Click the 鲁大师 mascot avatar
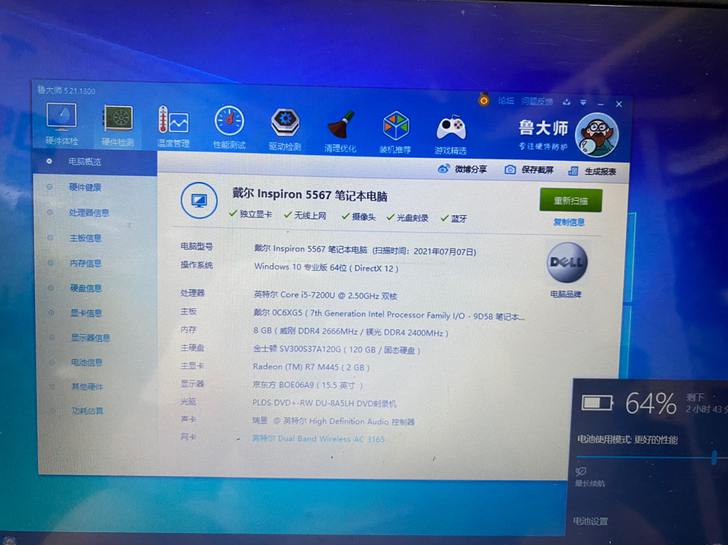 point(597,135)
